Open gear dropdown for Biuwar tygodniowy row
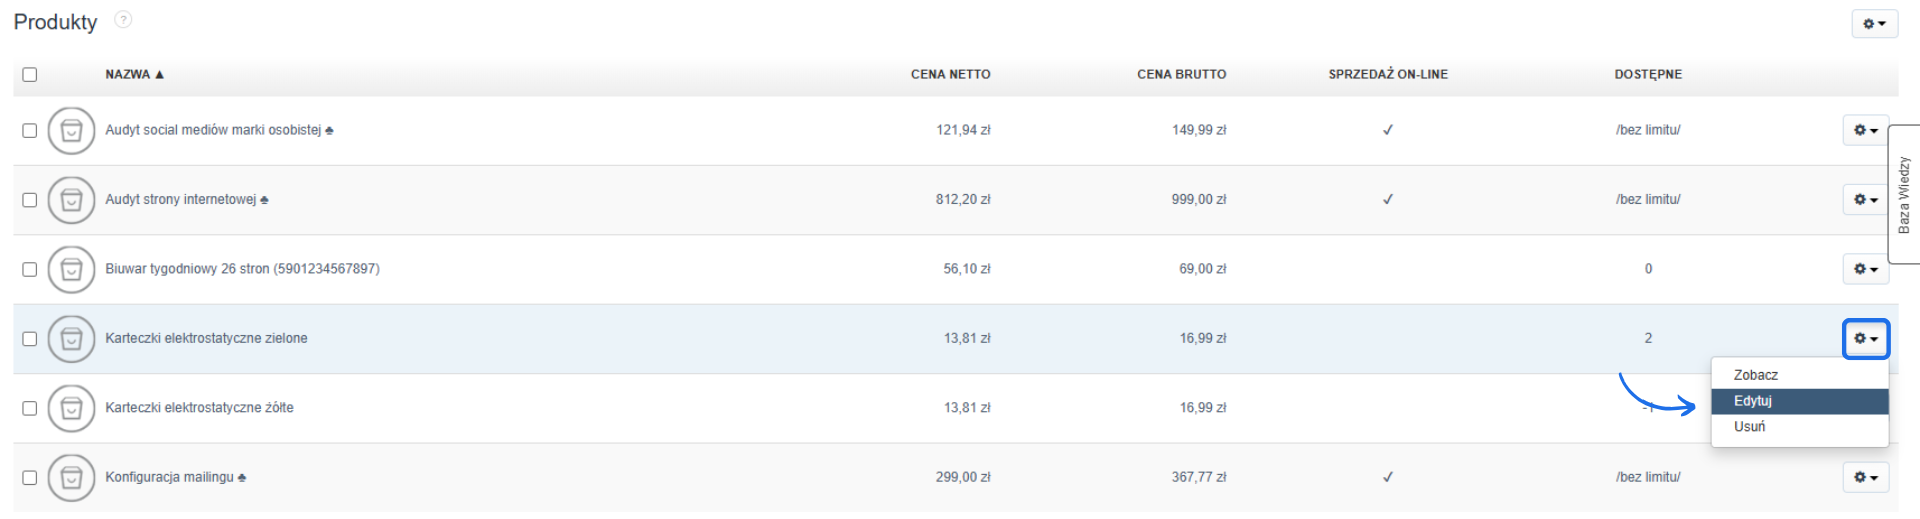This screenshot has width=1920, height=519. coord(1865,269)
